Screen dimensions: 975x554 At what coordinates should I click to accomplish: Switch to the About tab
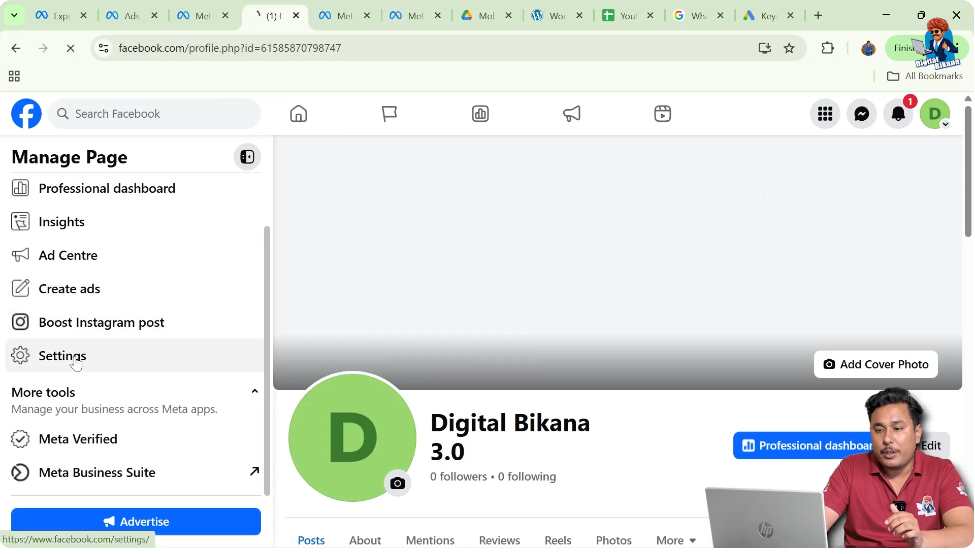365,540
